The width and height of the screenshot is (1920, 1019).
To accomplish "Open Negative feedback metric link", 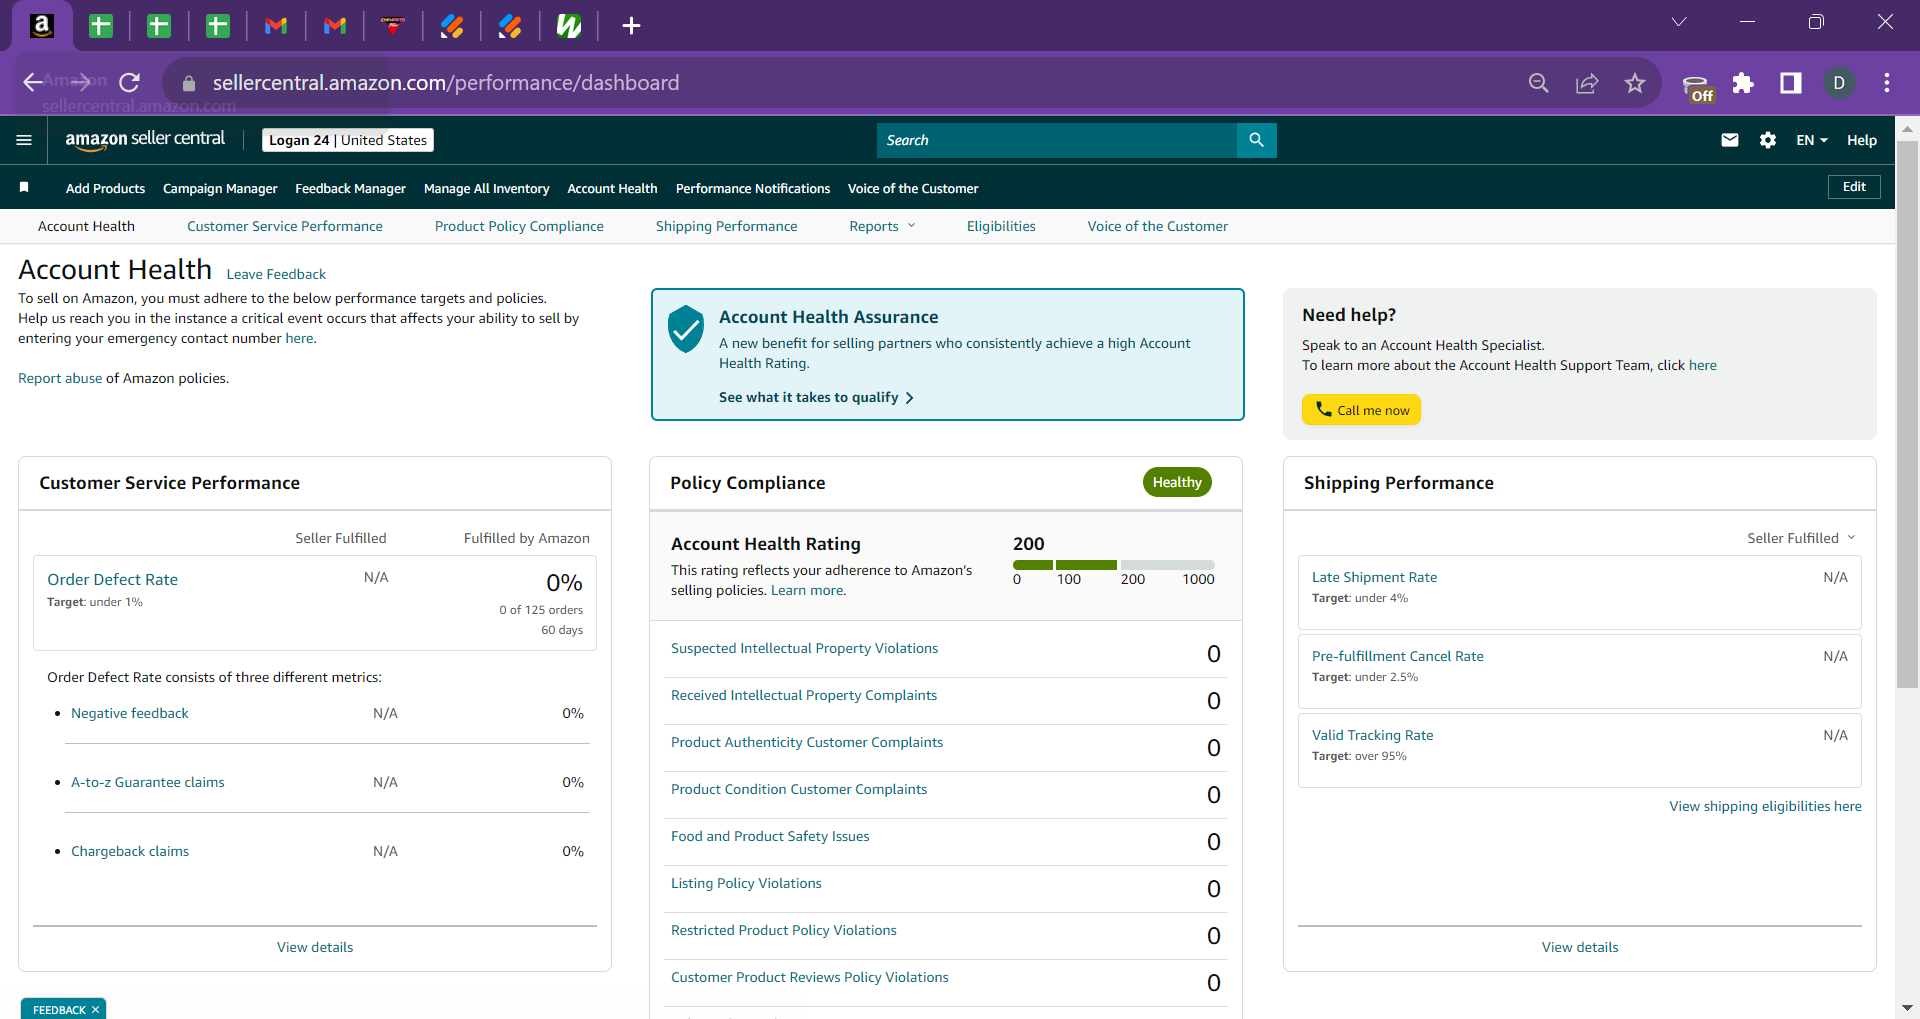I will click(130, 713).
